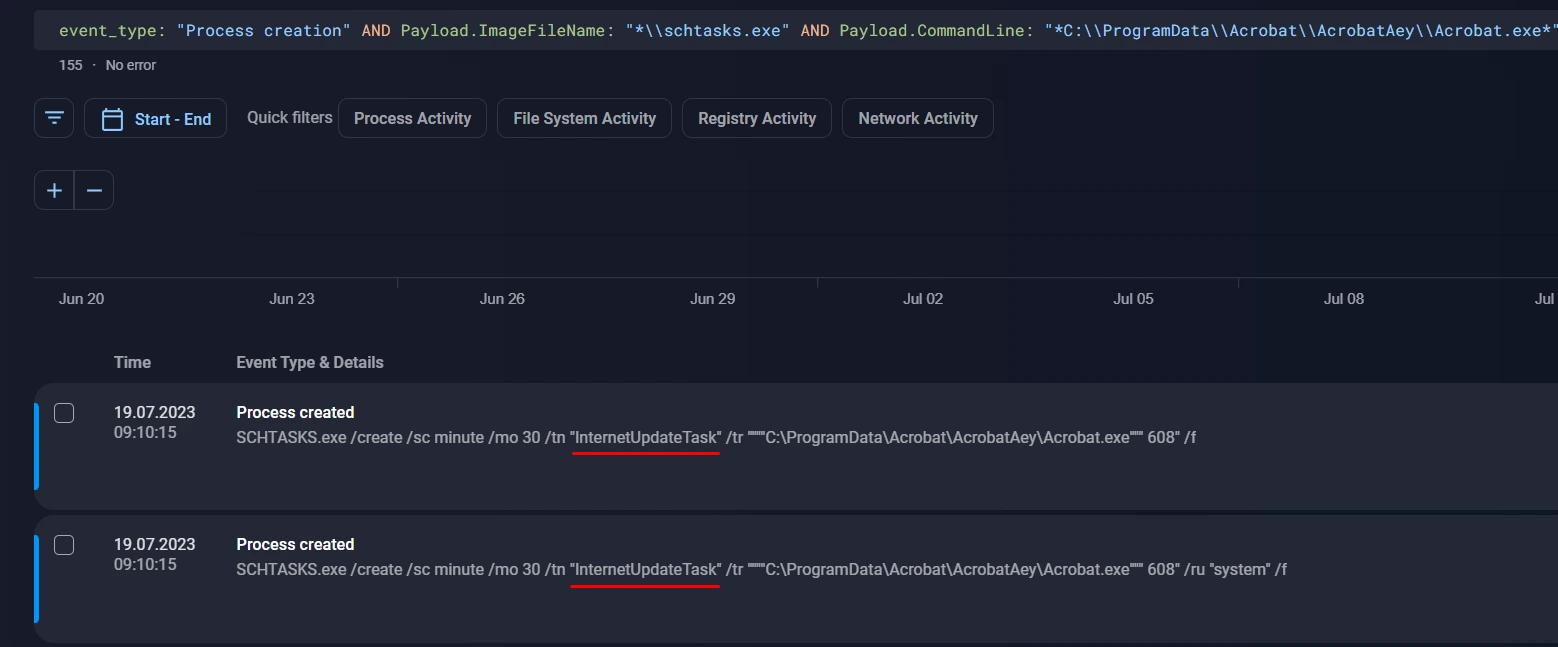Screen dimensions: 1558x647
Task: Open the first SCHTASKS.exe command line ending in /f
Action: [716, 437]
